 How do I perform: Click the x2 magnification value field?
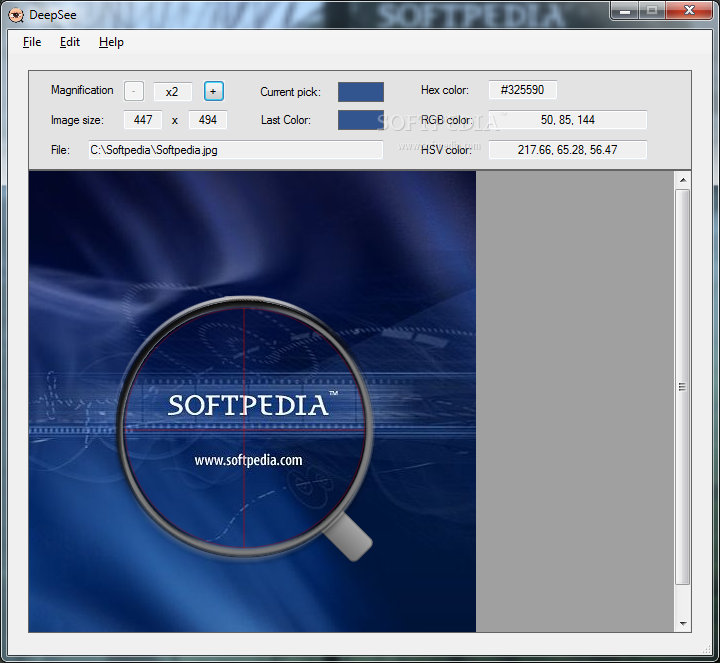pyautogui.click(x=172, y=91)
